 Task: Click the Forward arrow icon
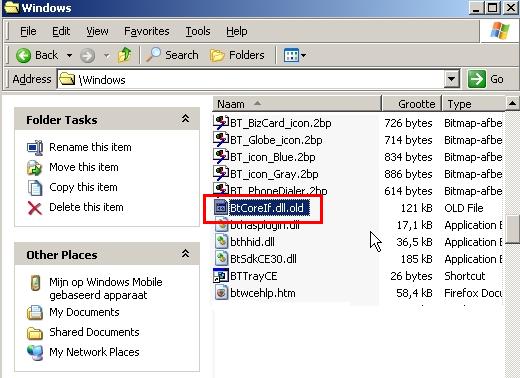pyautogui.click(x=88, y=55)
